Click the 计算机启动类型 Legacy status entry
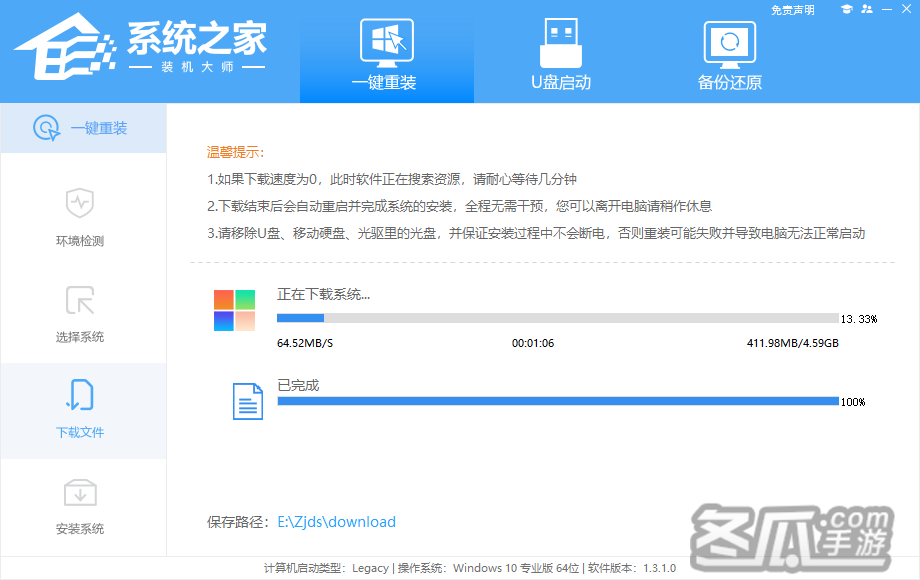Image resolution: width=920 pixels, height=580 pixels. (326, 568)
